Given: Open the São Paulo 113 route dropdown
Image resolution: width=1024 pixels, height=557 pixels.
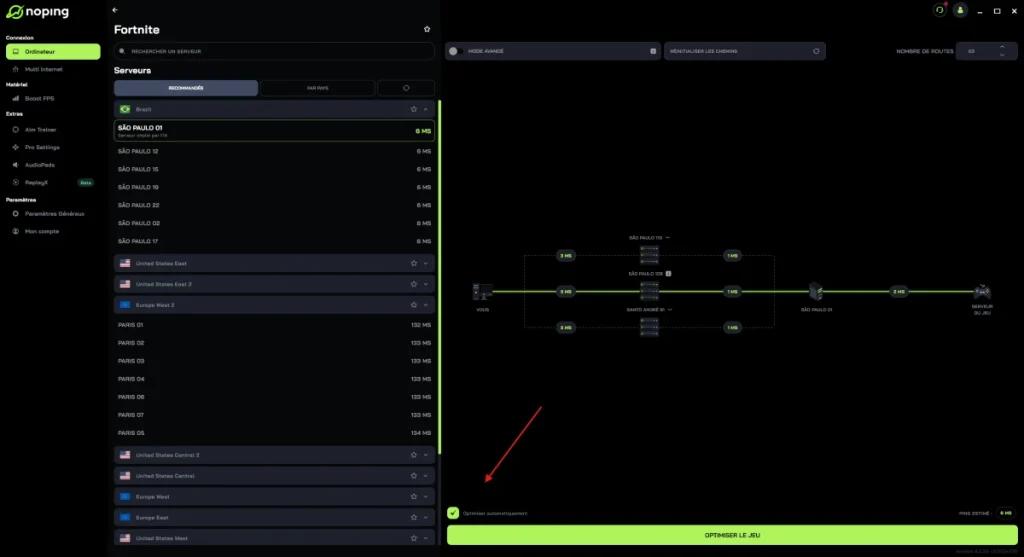Looking at the screenshot, I should tap(667, 238).
